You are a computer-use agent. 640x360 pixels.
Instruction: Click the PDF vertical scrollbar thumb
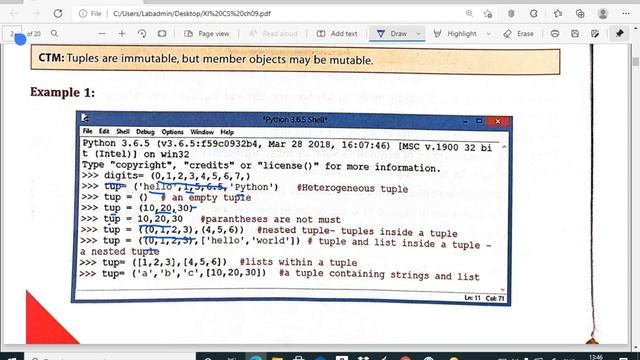click(636, 62)
